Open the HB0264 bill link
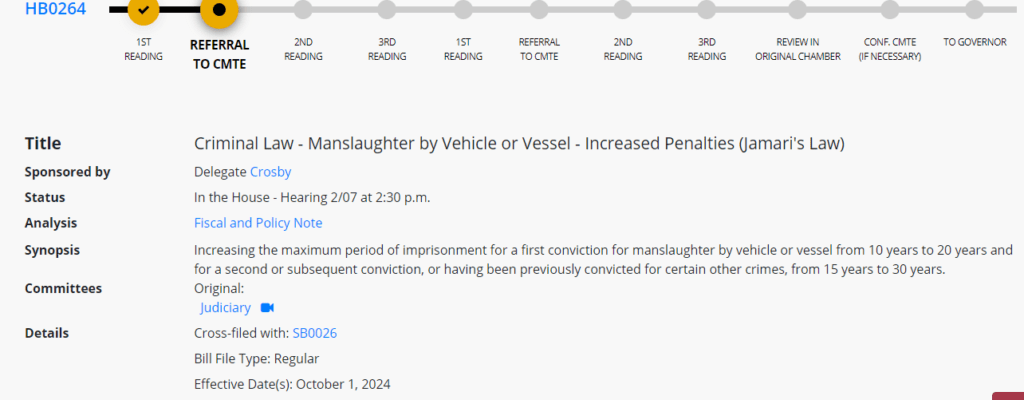Image resolution: width=1024 pixels, height=400 pixels. coord(56,9)
